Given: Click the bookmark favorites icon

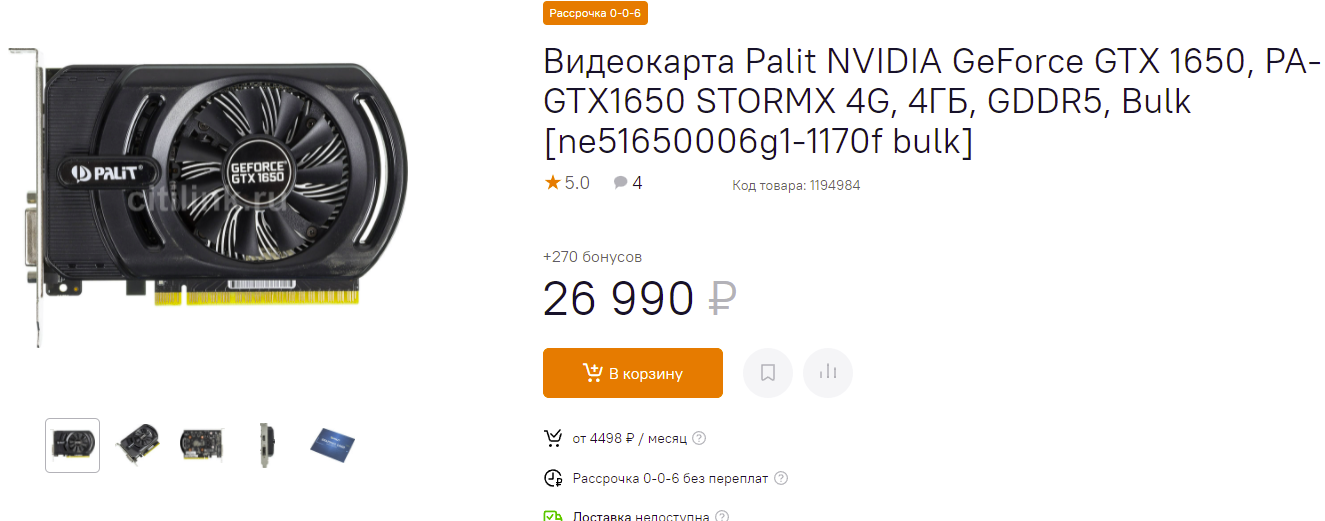Looking at the screenshot, I should [x=768, y=373].
